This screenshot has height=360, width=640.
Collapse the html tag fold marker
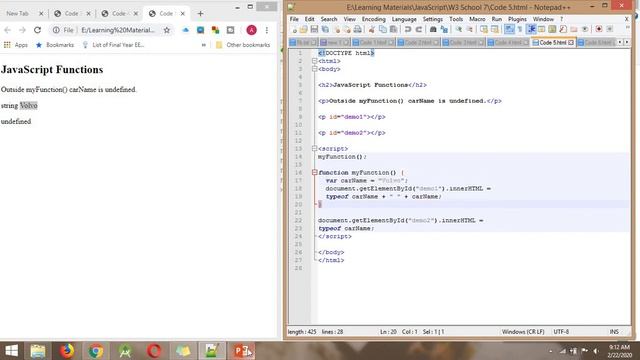coord(314,61)
